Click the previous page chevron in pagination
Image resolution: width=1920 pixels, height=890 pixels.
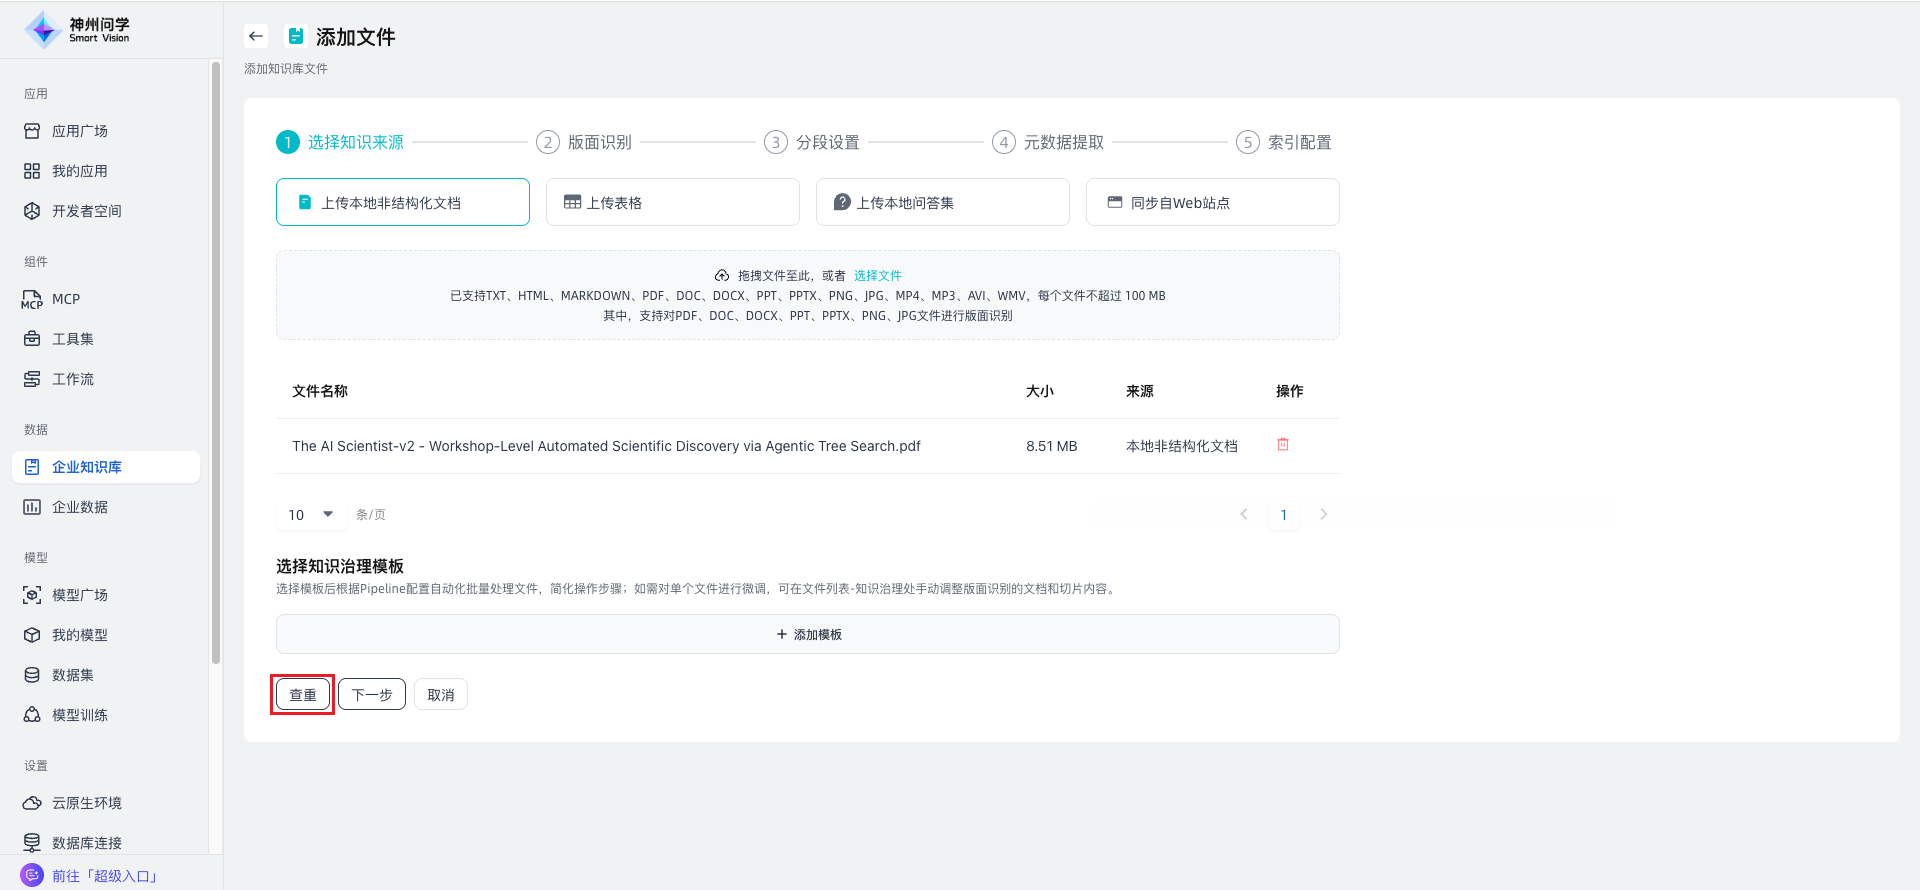(1244, 514)
